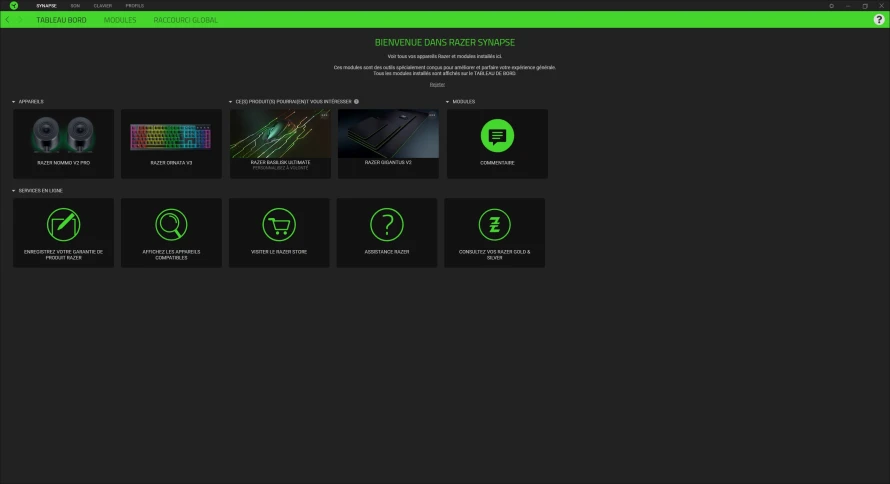Click the Razer Store cart icon
Screen dimensions: 890x484
(x=279, y=225)
